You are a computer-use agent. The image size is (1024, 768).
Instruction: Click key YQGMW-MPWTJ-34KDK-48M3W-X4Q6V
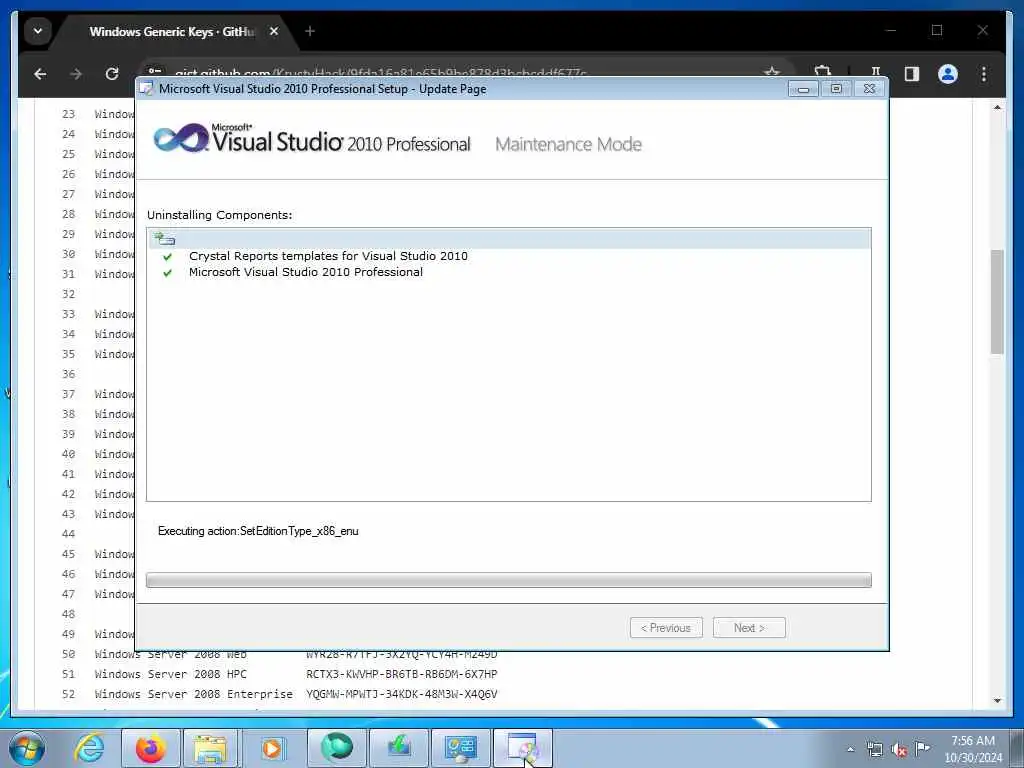coord(402,694)
